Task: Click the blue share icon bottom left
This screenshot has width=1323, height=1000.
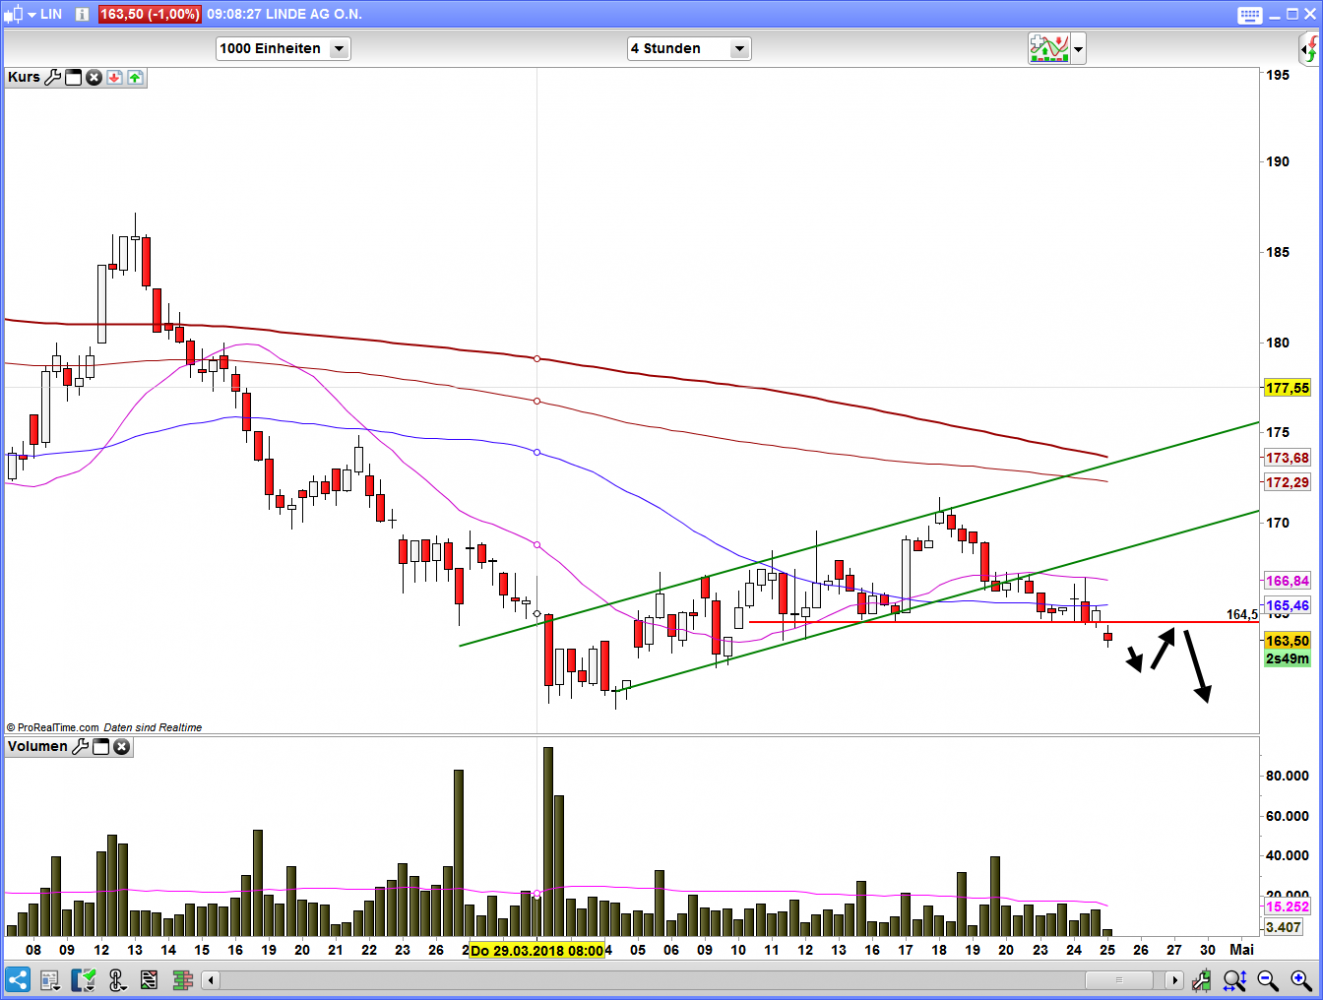Action: (x=17, y=979)
